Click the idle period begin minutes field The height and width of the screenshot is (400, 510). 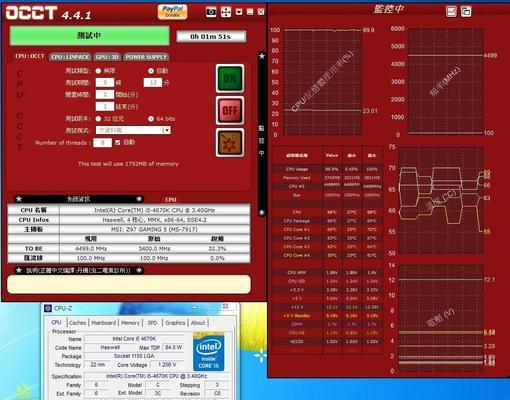(105, 94)
